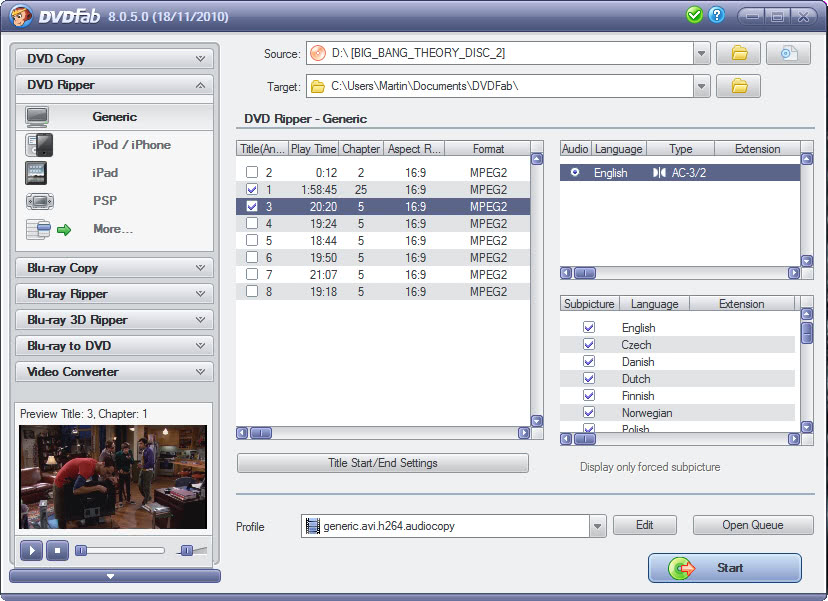Sort by Play Time column header

point(313,149)
